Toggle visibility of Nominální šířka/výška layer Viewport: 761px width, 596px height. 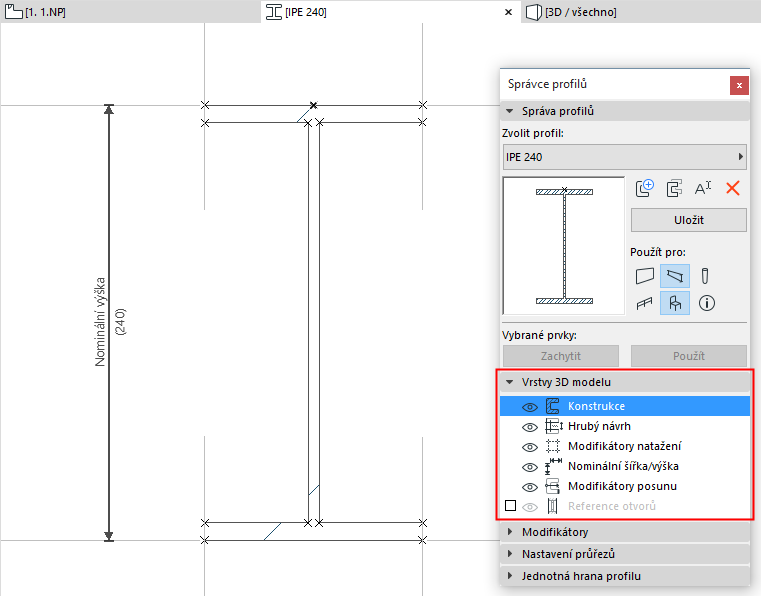click(x=529, y=467)
